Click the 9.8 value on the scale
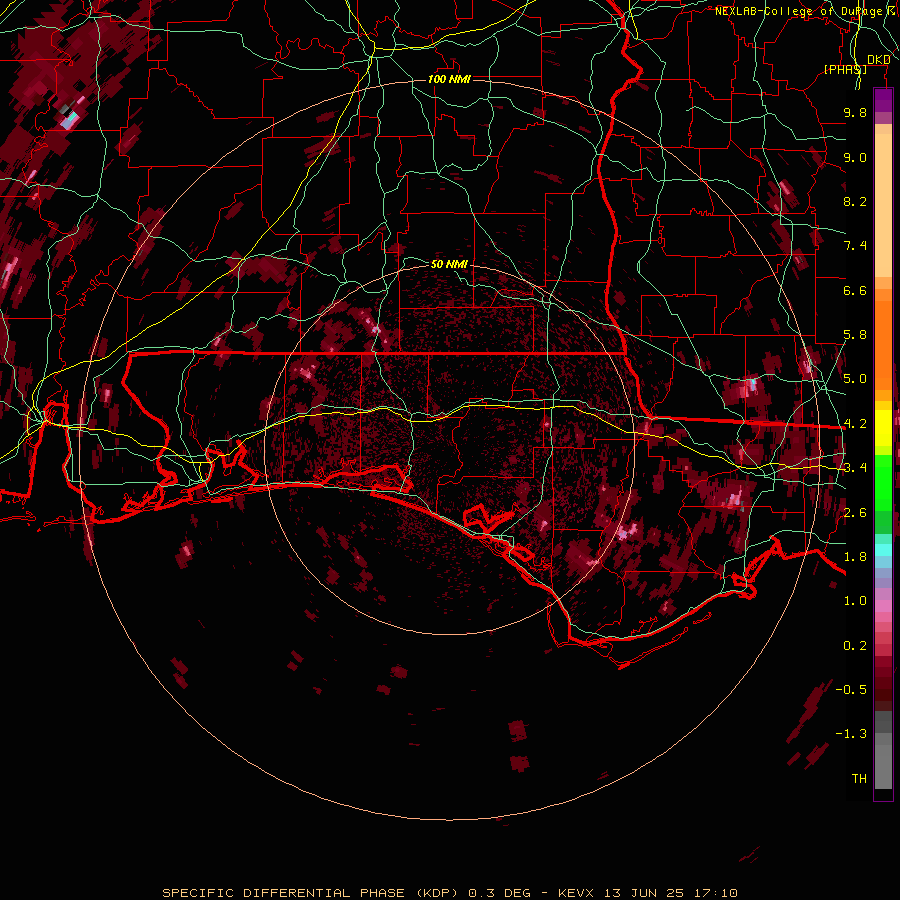900x900 pixels. click(855, 112)
